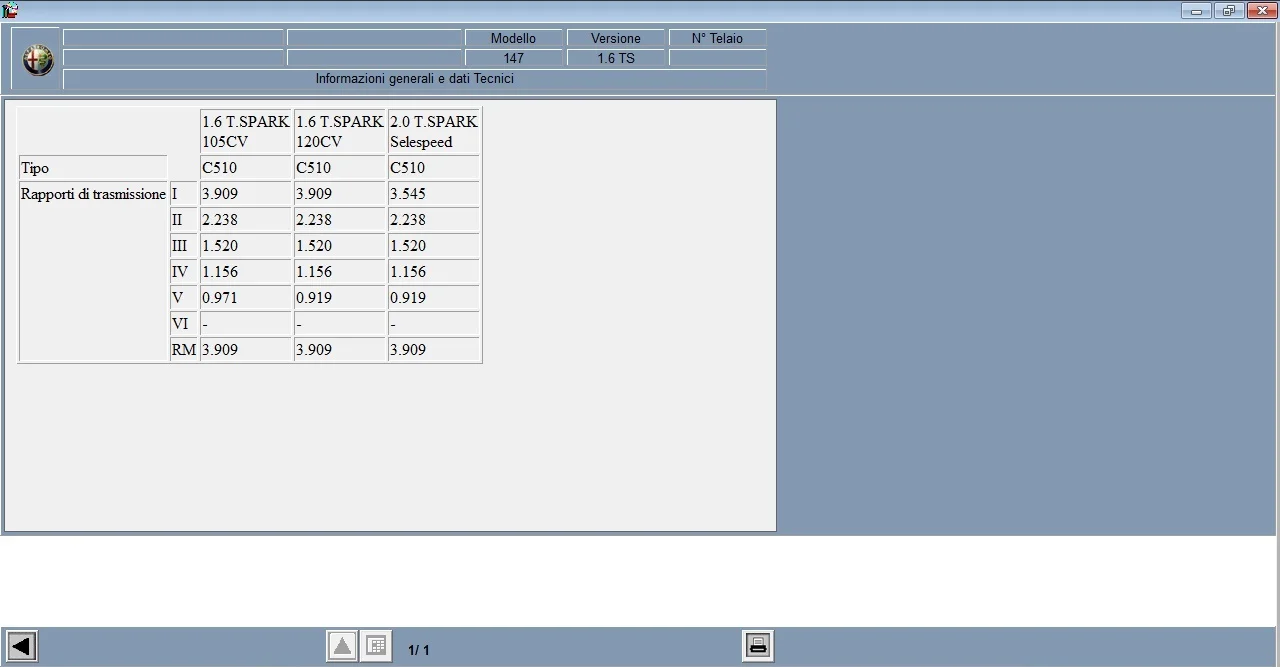Screen dimensions: 1280x667
Task: Select column header 1.6 T.SPARK 105CV
Action: [246, 131]
